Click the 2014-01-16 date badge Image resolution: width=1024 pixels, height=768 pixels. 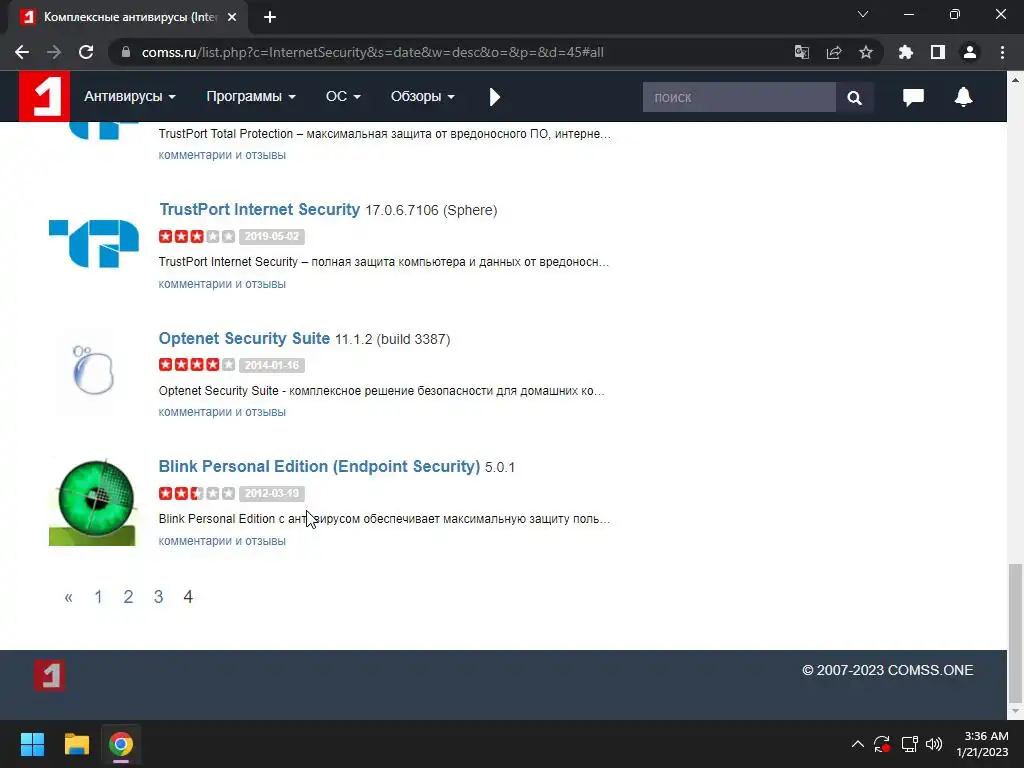(272, 365)
